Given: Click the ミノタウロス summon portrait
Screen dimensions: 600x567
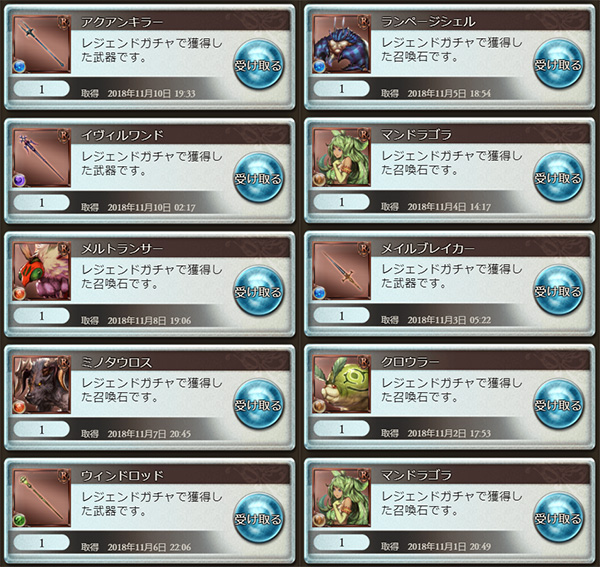Looking at the screenshot, I should (x=42, y=385).
